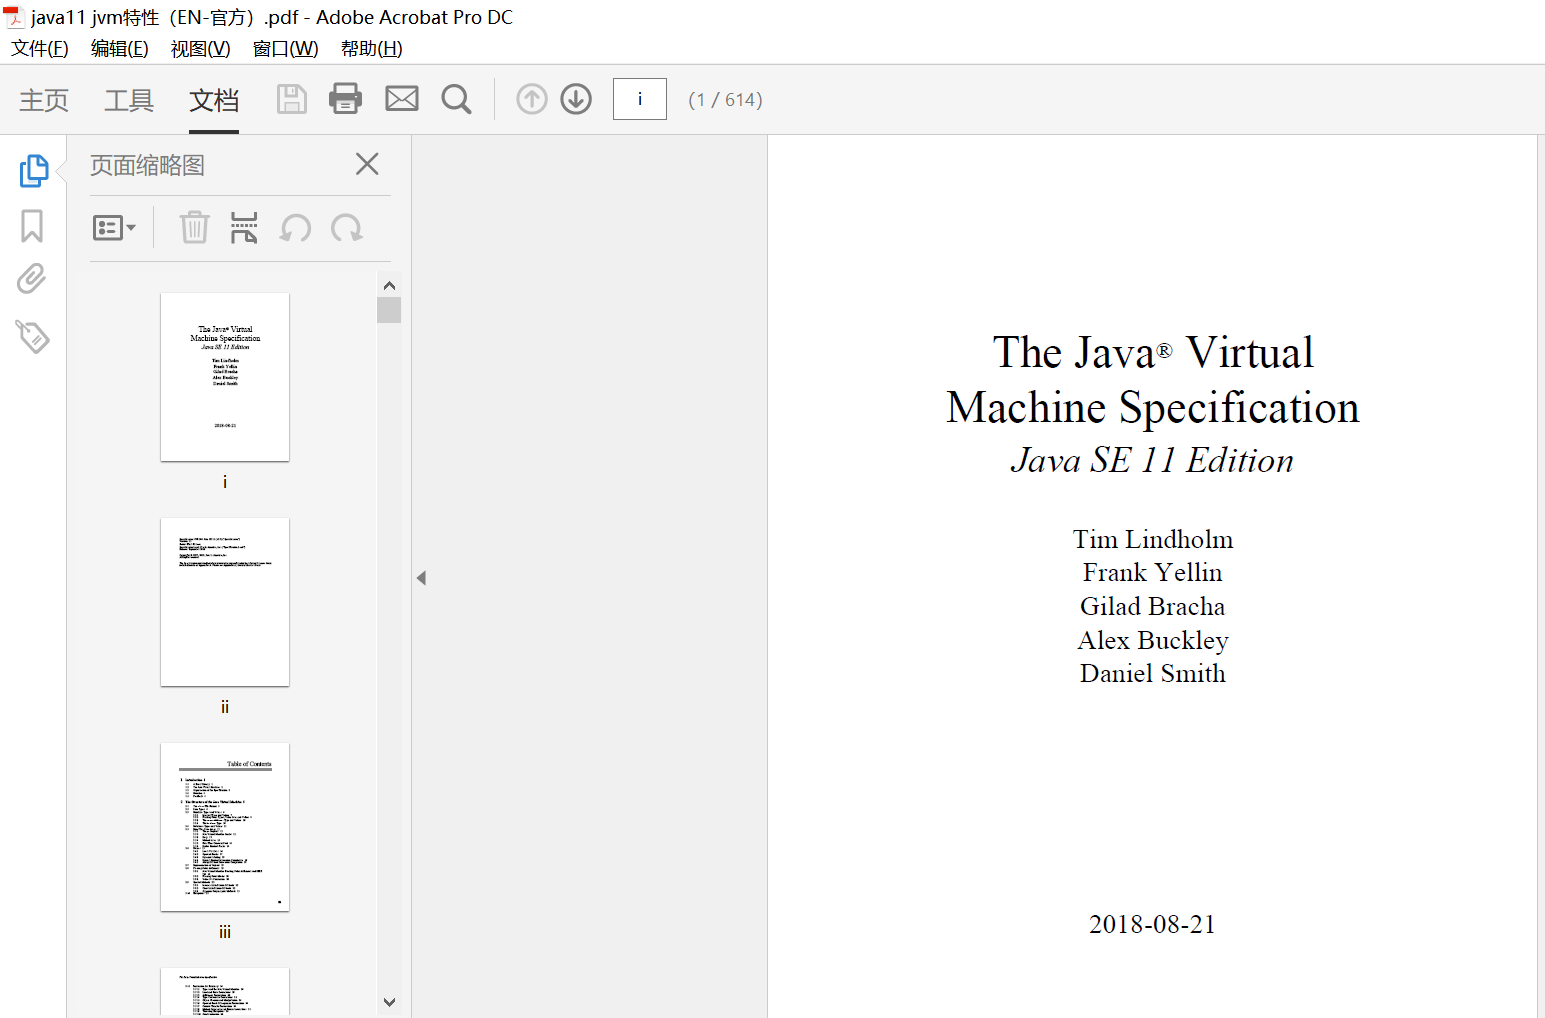Image resolution: width=1545 pixels, height=1018 pixels.
Task: Rotate page counterclockwise
Action: point(295,228)
